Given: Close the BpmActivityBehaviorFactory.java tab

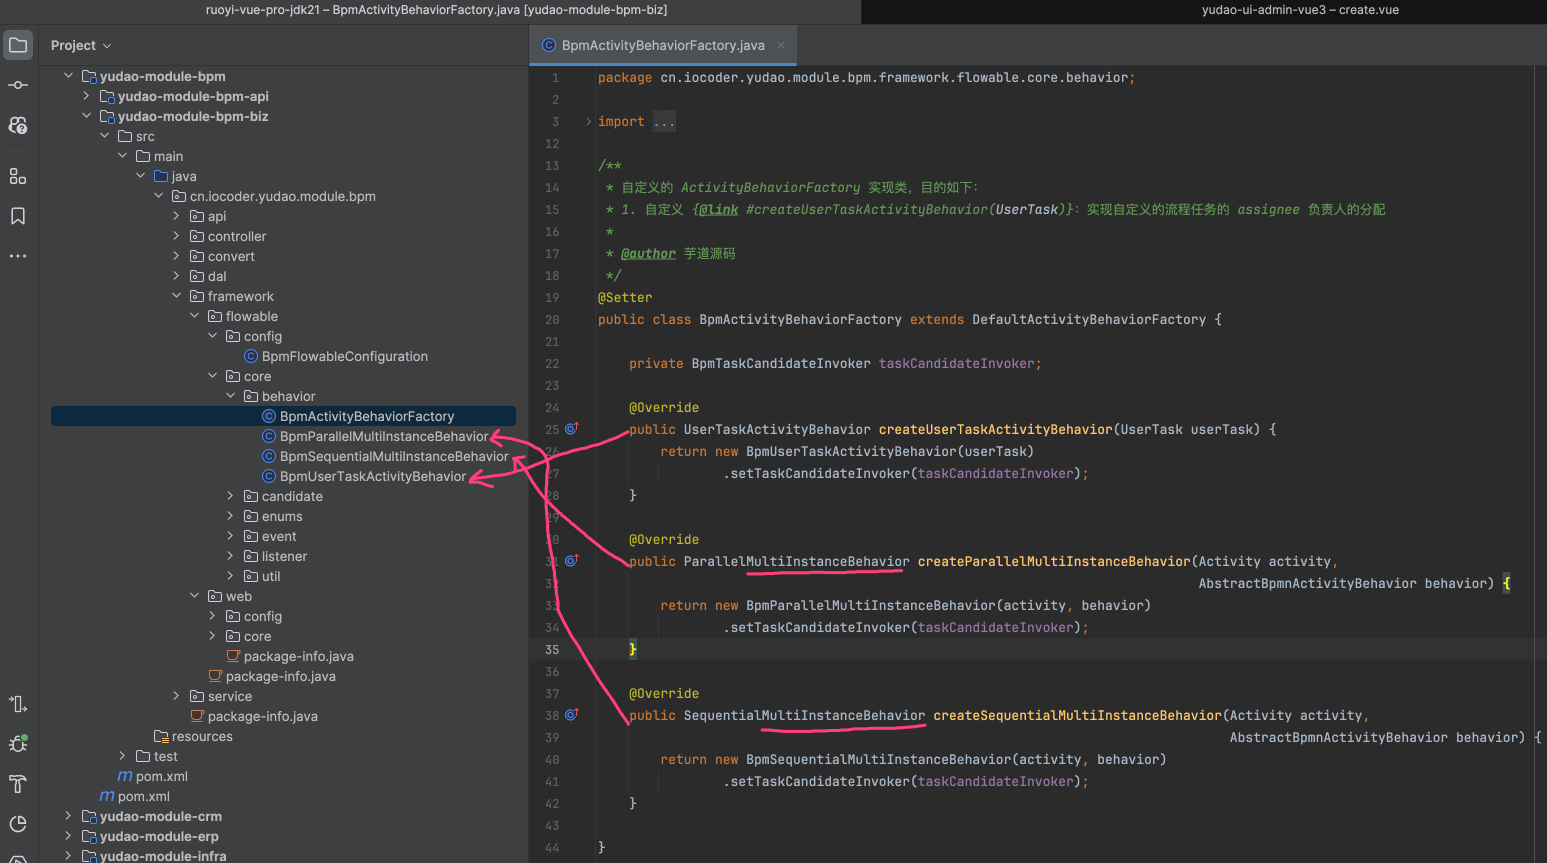Looking at the screenshot, I should [781, 45].
